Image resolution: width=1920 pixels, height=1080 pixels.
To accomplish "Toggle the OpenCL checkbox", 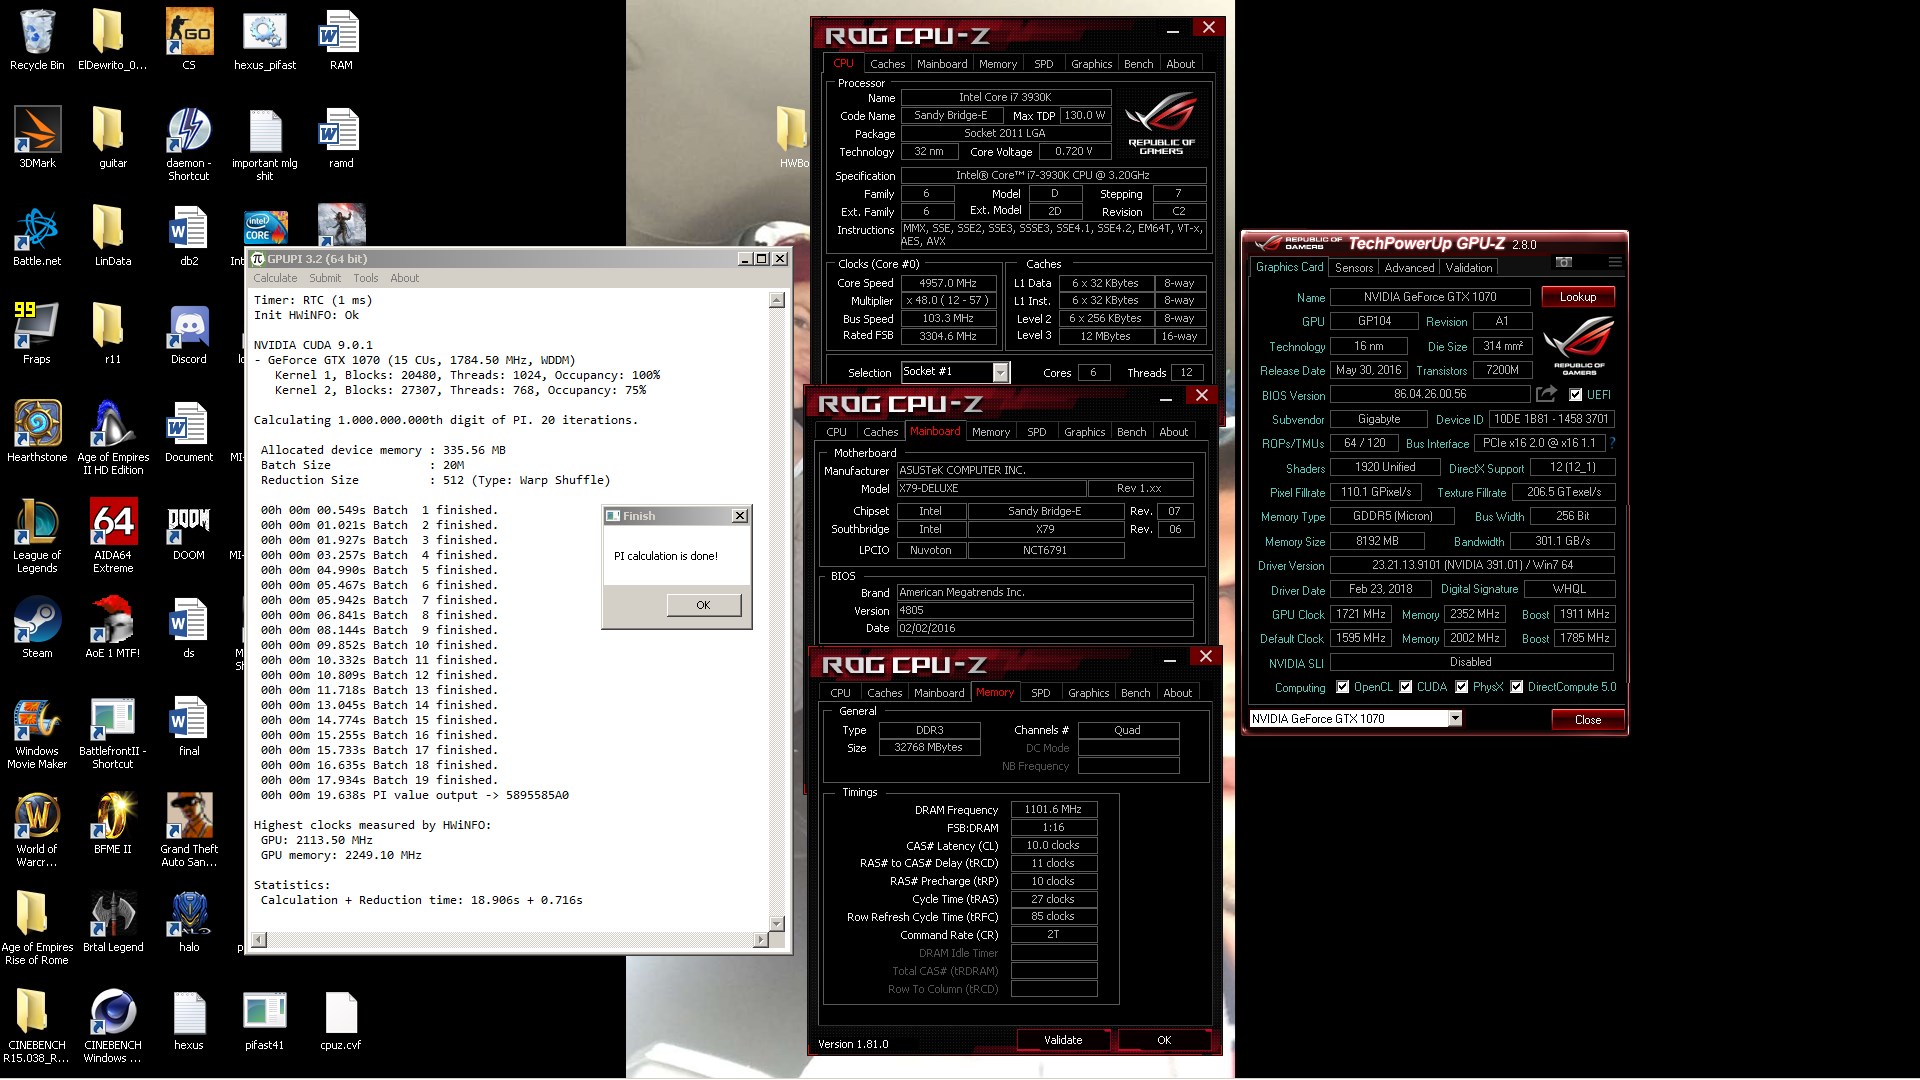I will pyautogui.click(x=1343, y=687).
